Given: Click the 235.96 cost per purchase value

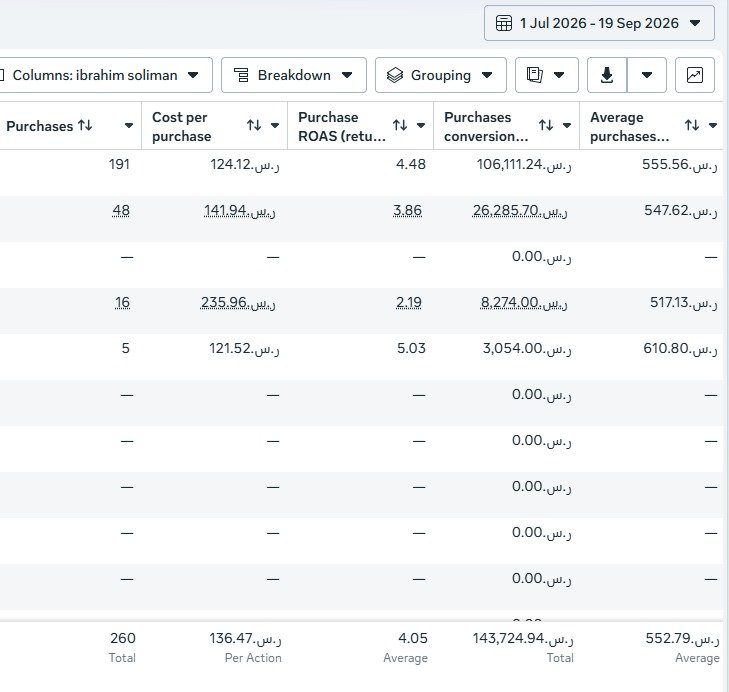Looking at the screenshot, I should click(x=238, y=303).
